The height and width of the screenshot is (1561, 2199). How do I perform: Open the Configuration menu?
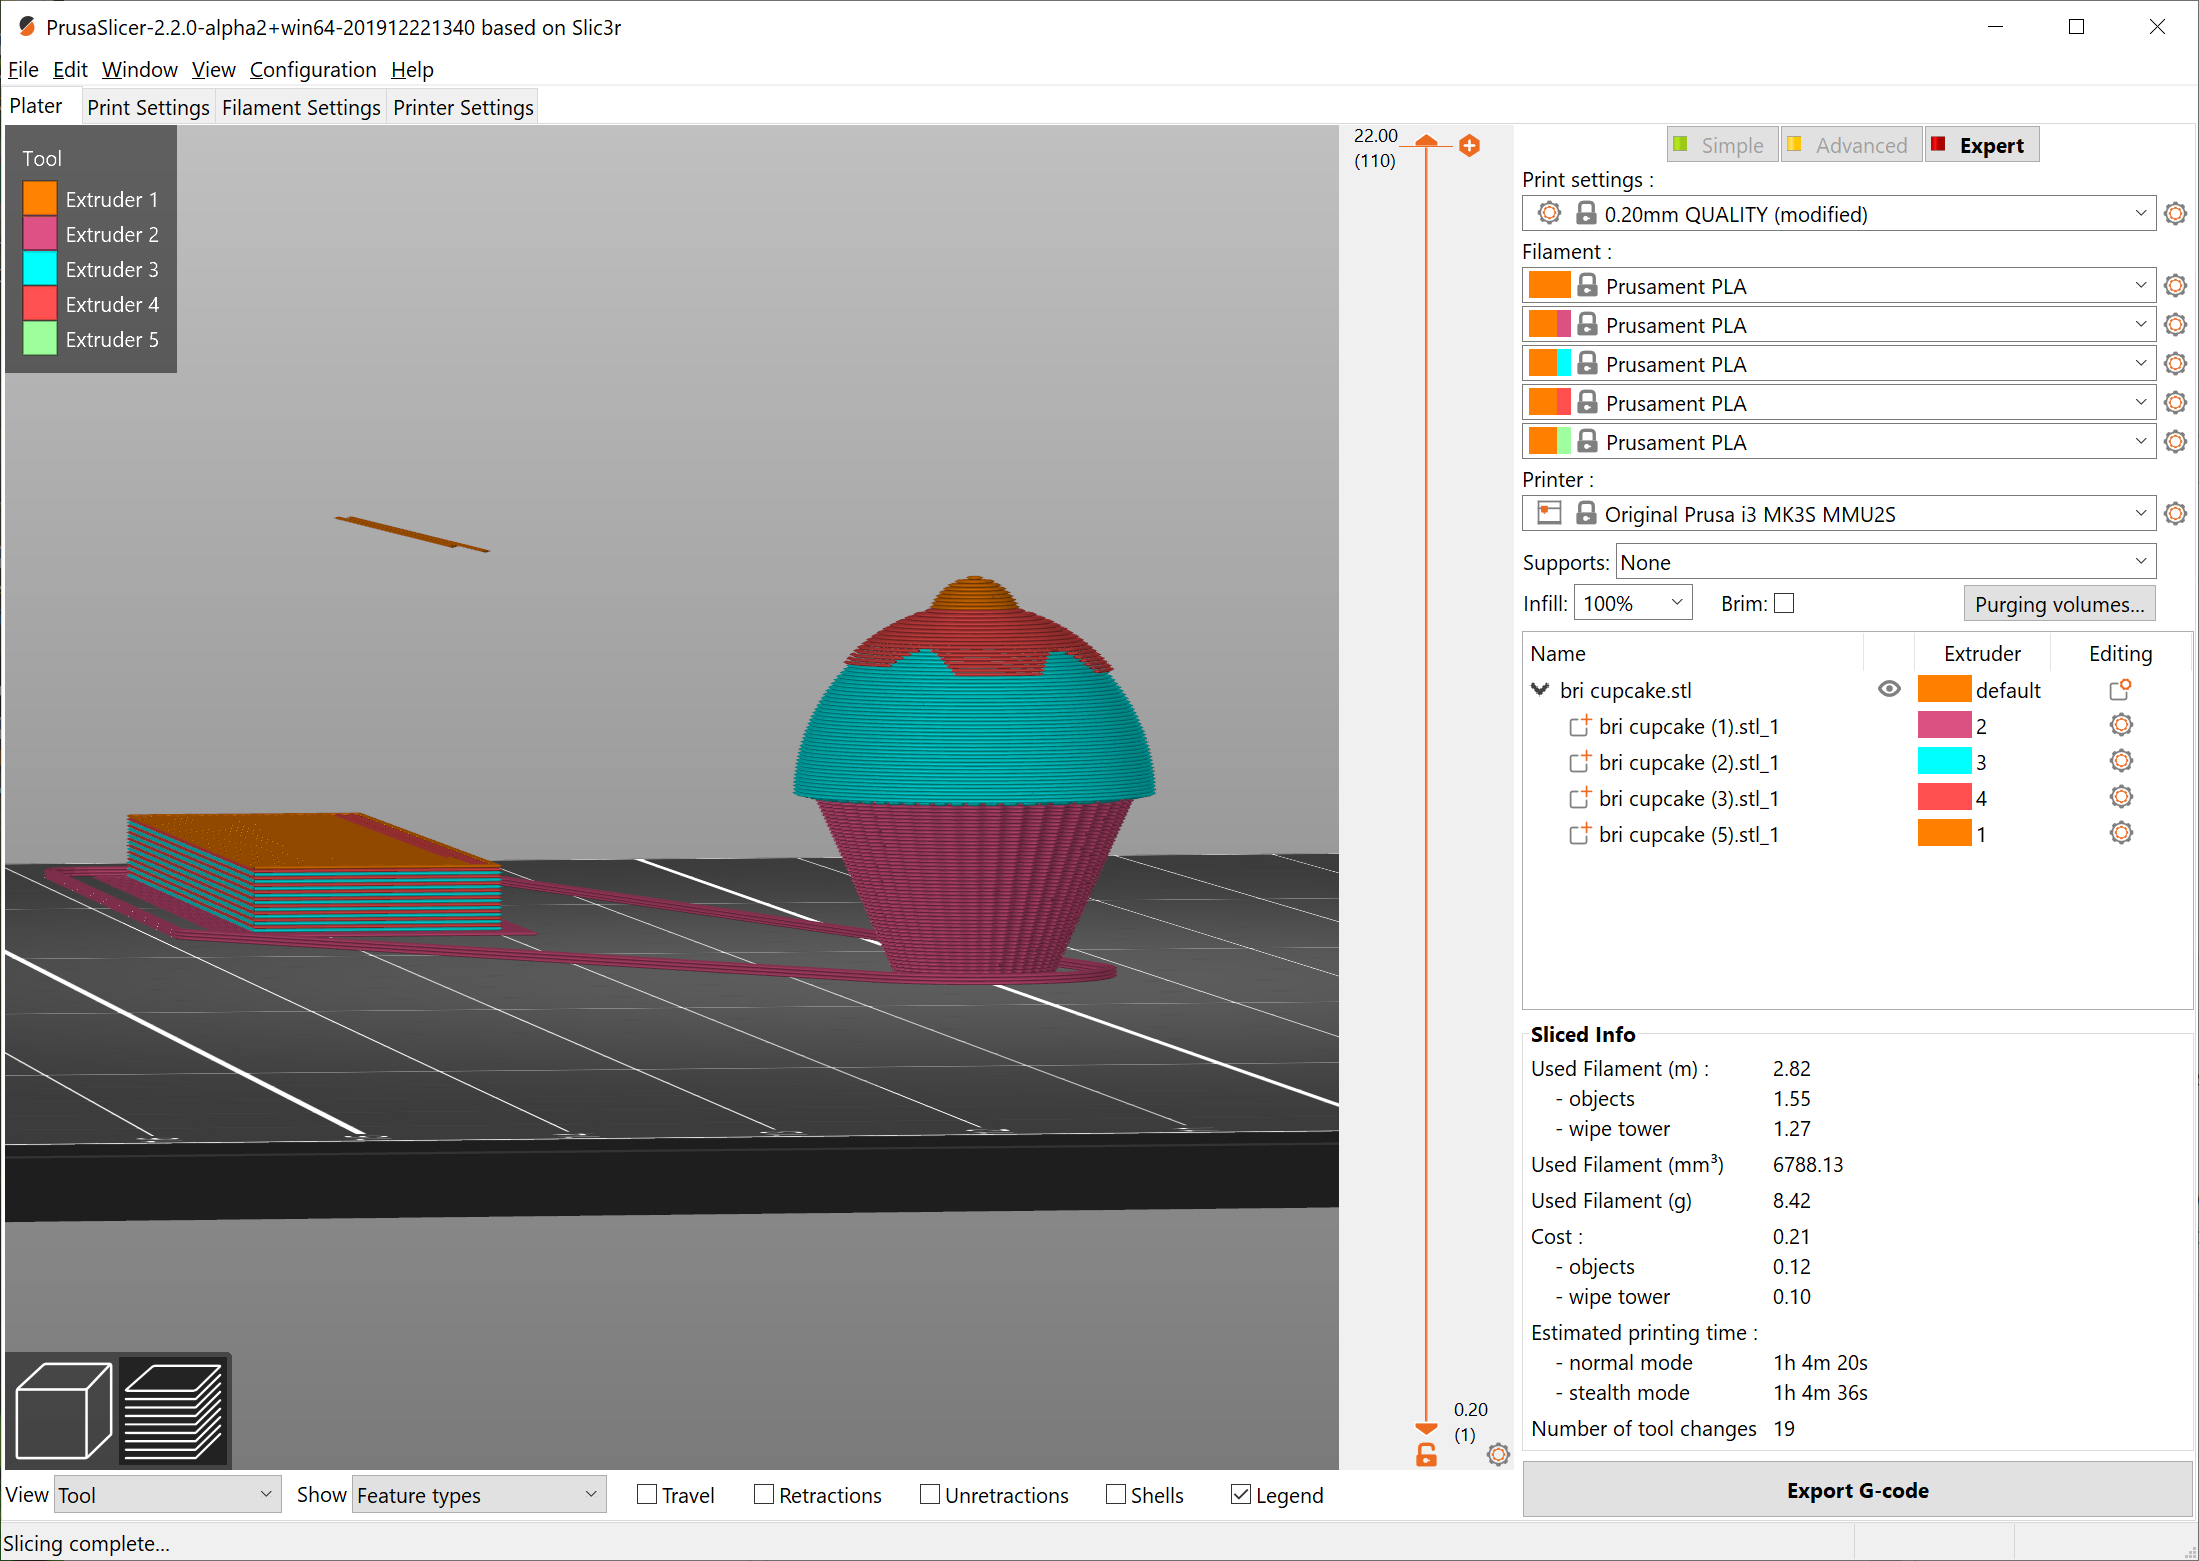[313, 69]
